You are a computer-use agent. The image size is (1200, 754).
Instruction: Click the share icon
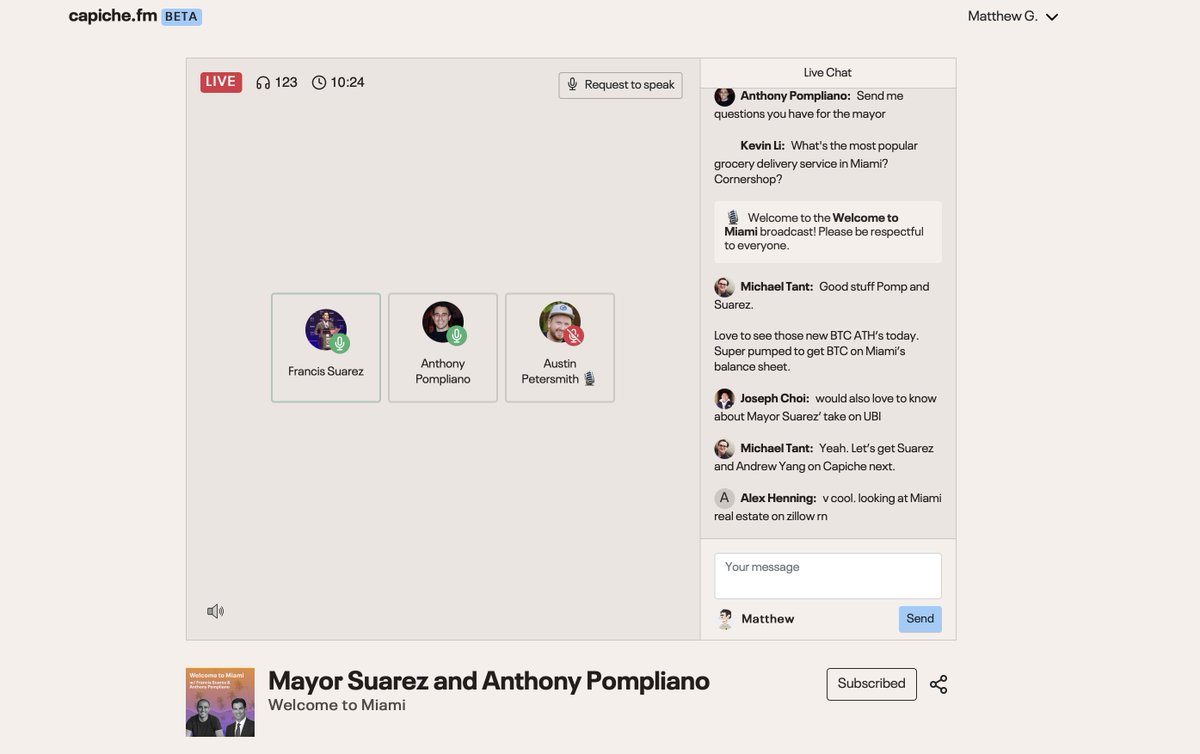(x=938, y=684)
